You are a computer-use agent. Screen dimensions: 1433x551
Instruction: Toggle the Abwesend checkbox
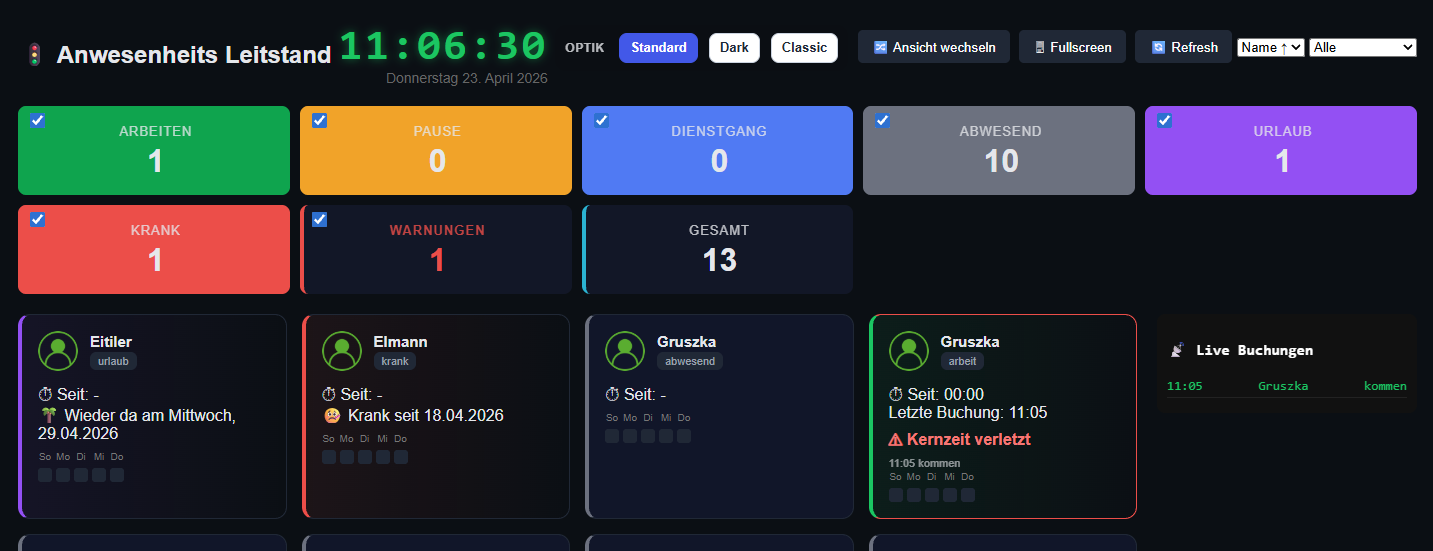883,121
